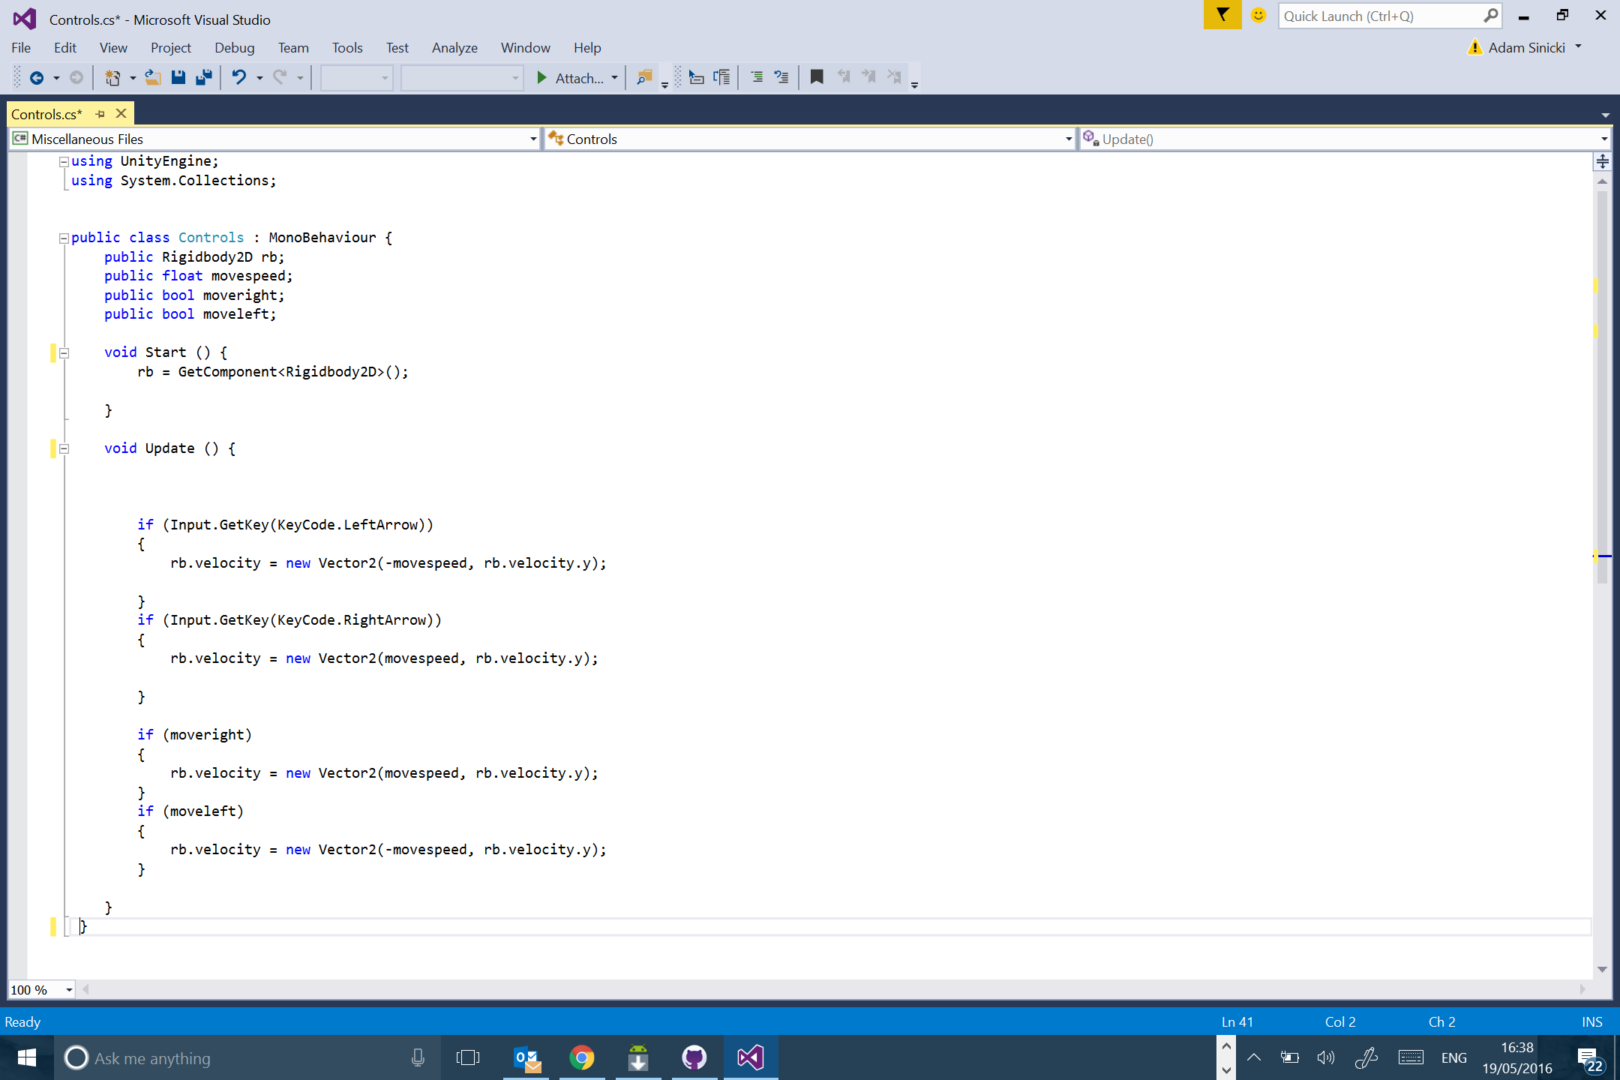Image resolution: width=1620 pixels, height=1080 pixels.
Task: Collapse the Start method outline
Action: (64, 353)
